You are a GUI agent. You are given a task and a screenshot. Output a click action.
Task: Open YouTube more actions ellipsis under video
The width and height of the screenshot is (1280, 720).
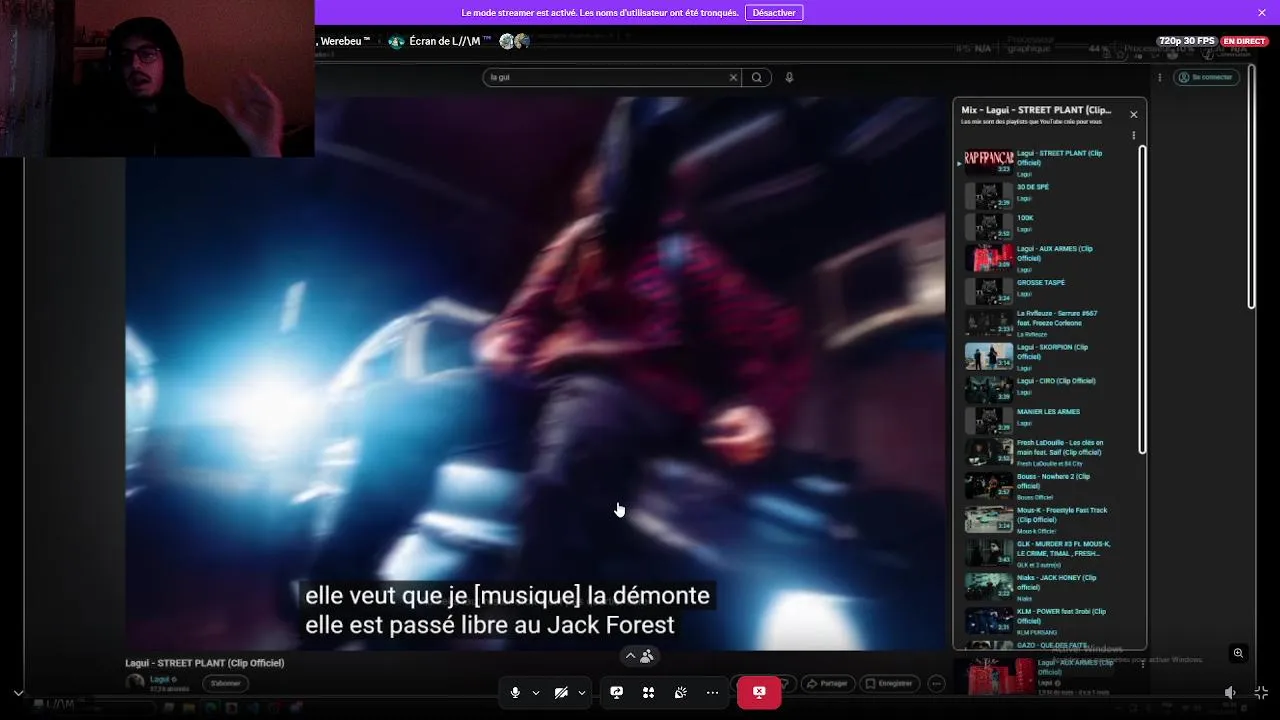point(936,683)
